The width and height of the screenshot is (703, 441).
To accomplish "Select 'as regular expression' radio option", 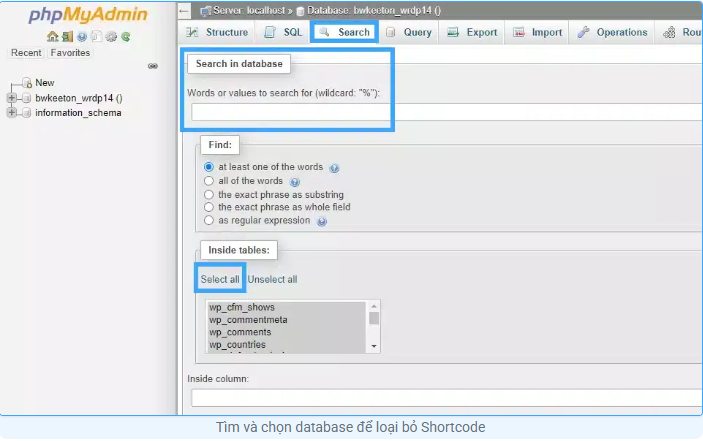I will (209, 220).
